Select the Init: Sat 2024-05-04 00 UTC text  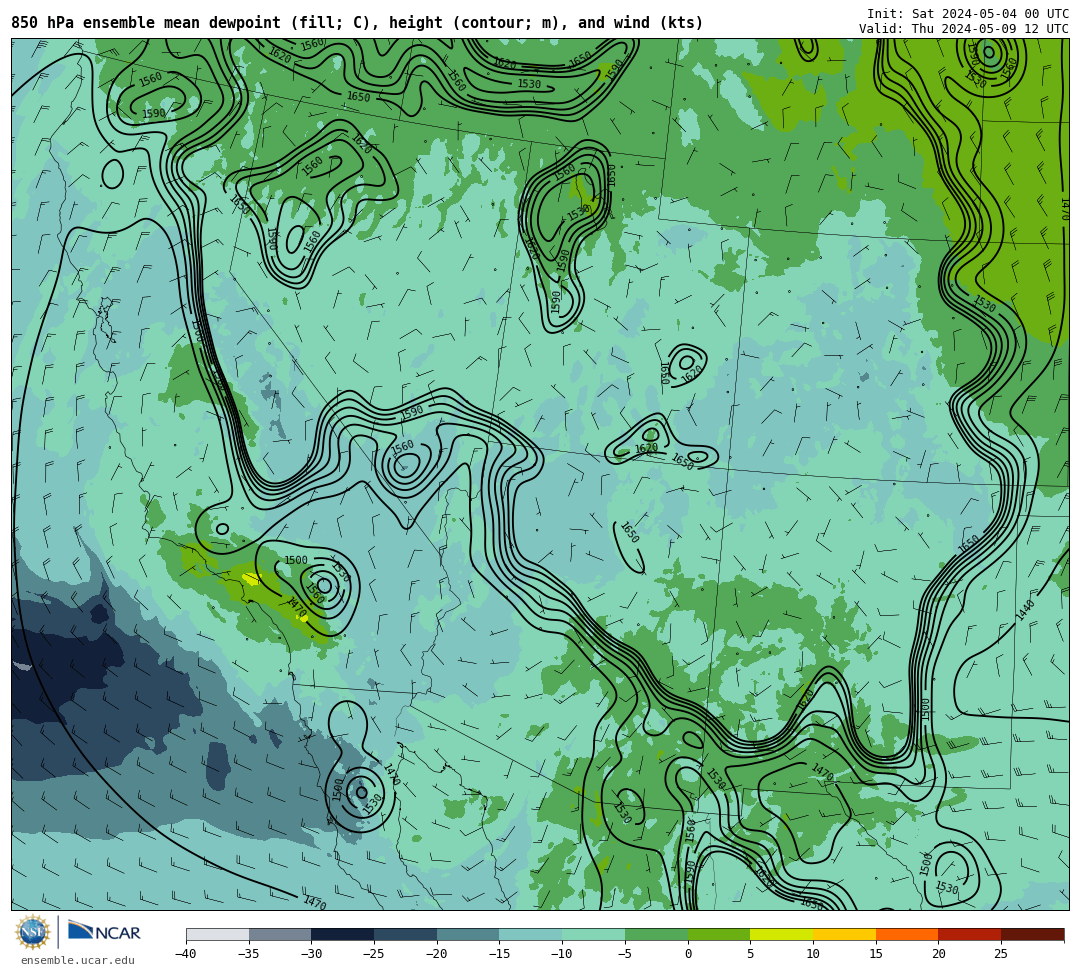point(968,13)
